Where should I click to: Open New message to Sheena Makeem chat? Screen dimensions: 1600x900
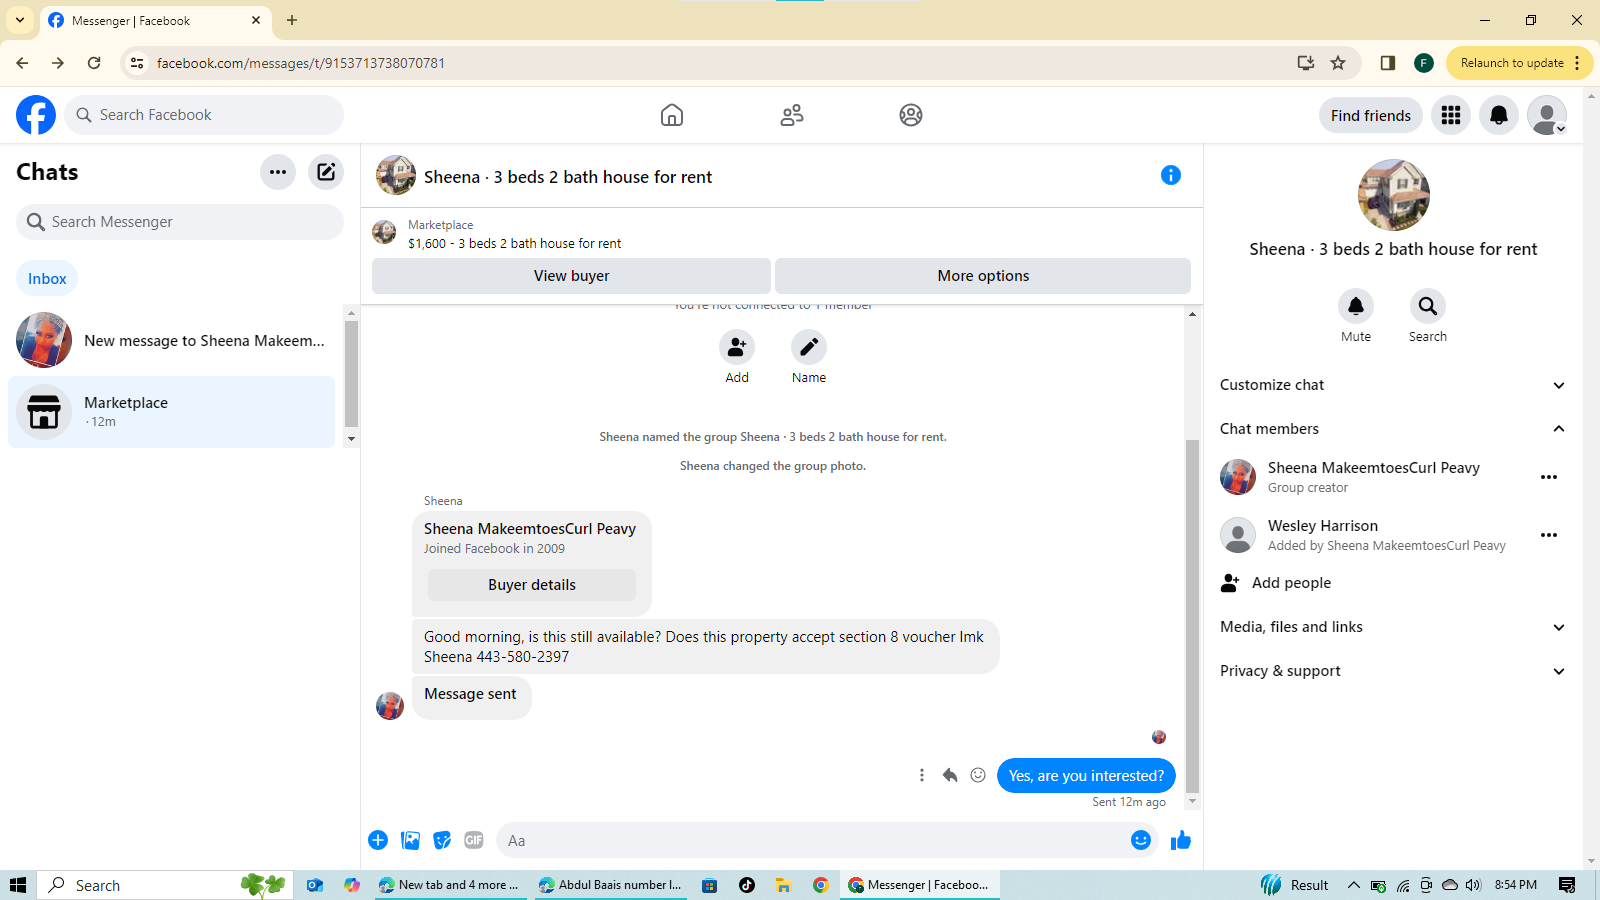[x=172, y=340]
